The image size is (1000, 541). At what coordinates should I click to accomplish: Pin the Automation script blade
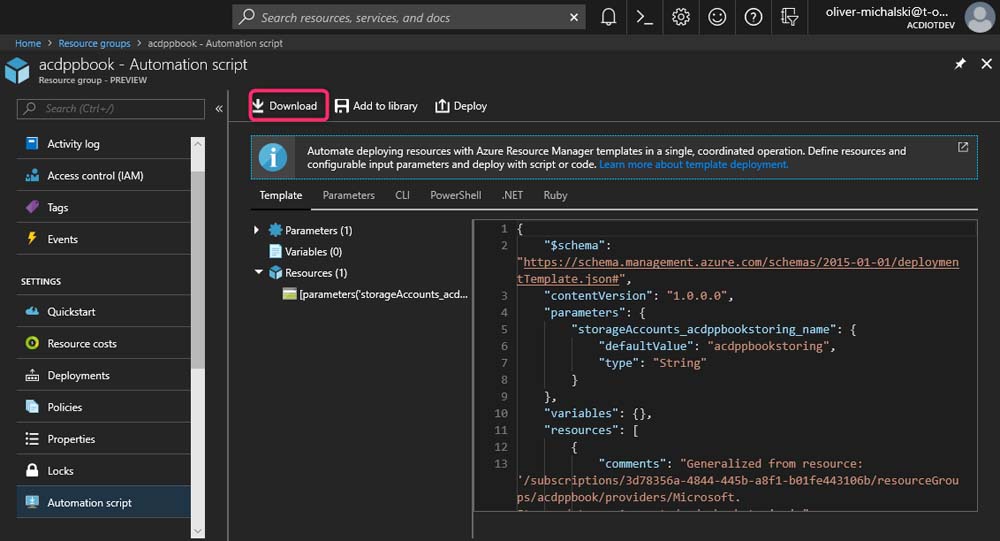tap(960, 64)
